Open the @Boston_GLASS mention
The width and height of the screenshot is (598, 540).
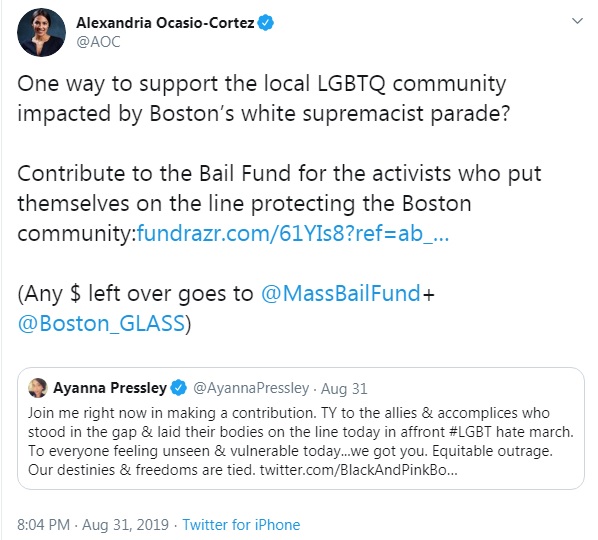(x=101, y=323)
